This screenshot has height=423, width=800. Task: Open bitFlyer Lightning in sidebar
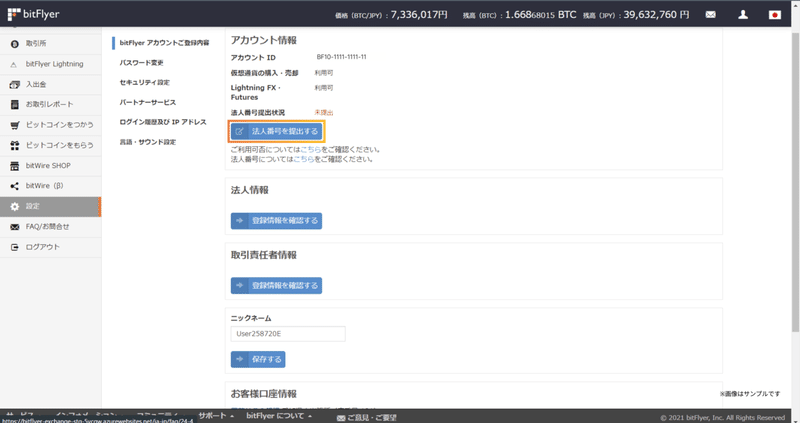(x=51, y=64)
